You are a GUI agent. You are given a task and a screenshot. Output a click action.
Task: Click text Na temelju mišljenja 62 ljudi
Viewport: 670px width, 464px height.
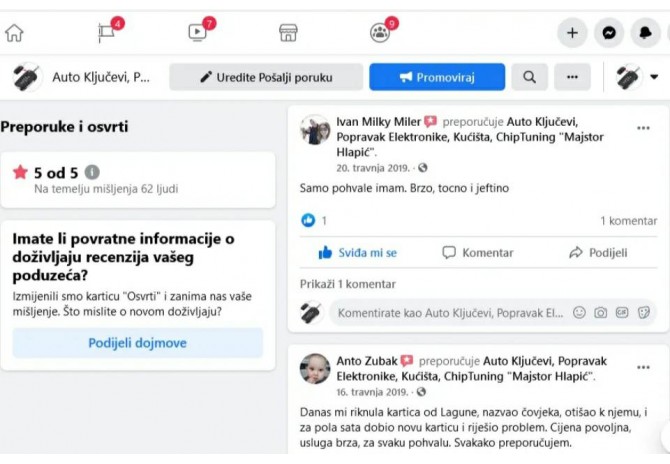click(x=106, y=189)
